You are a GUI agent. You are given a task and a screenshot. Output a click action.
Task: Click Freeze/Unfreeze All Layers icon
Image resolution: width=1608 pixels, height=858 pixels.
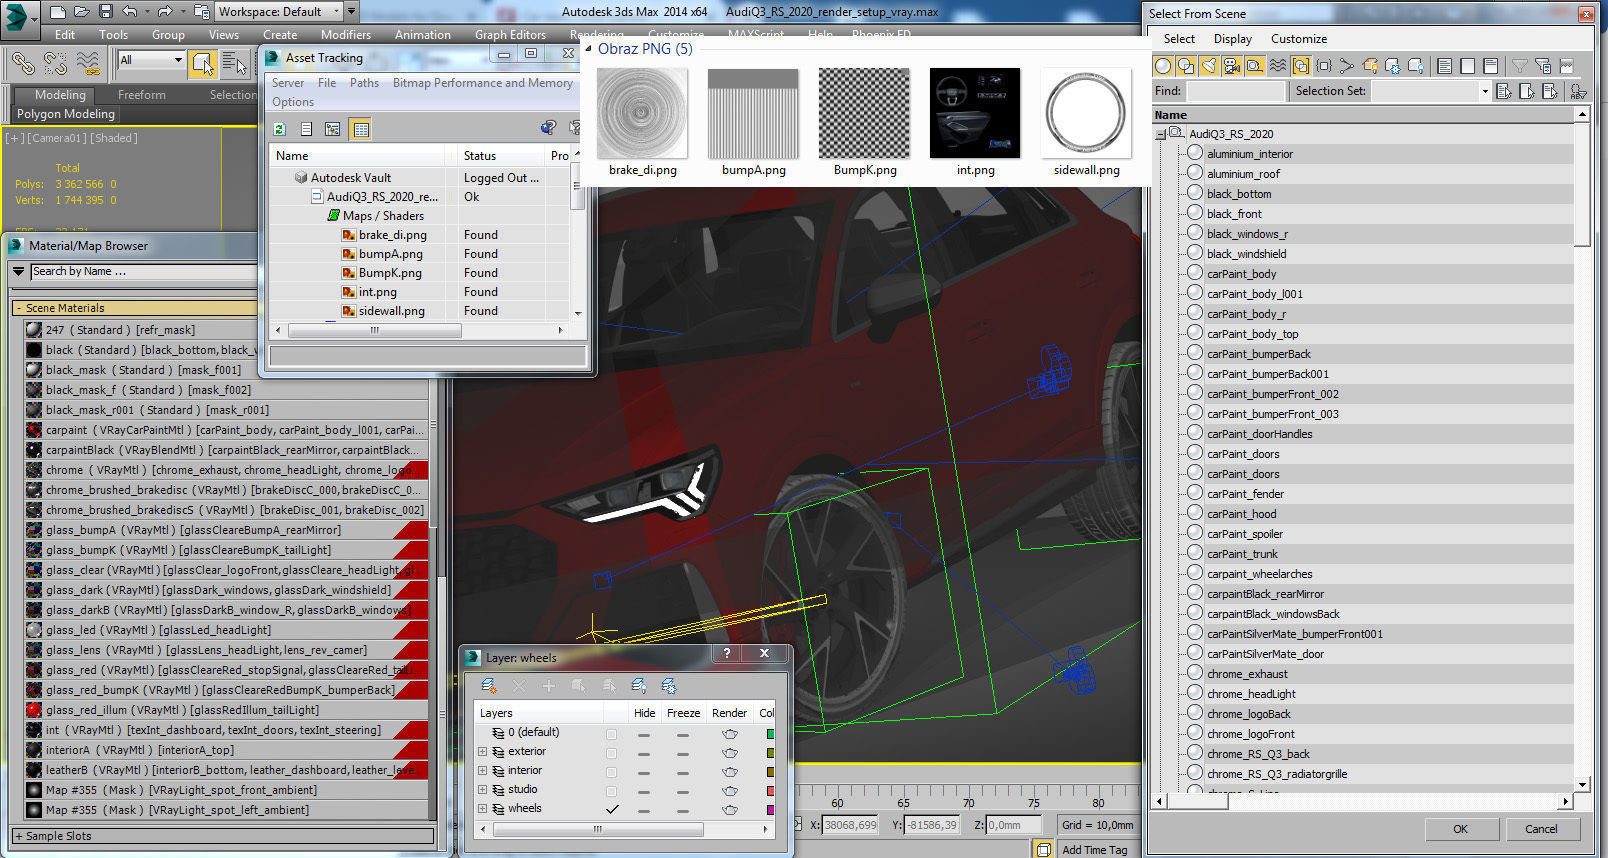tap(669, 686)
